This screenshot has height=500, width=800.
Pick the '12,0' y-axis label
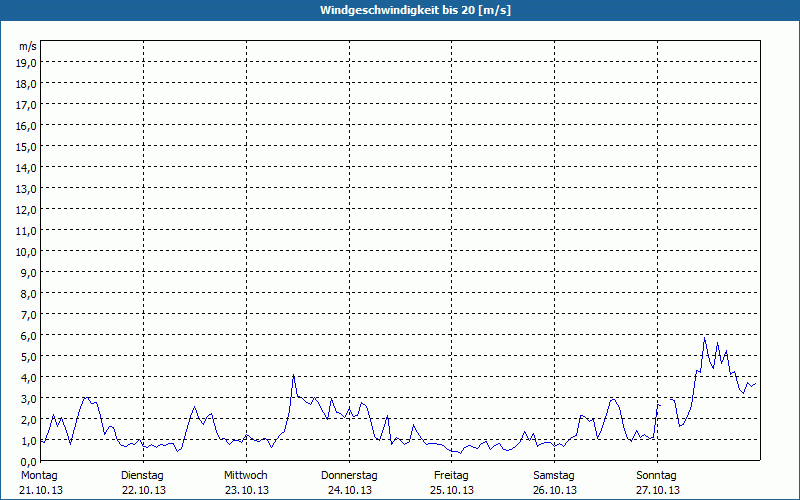26,210
